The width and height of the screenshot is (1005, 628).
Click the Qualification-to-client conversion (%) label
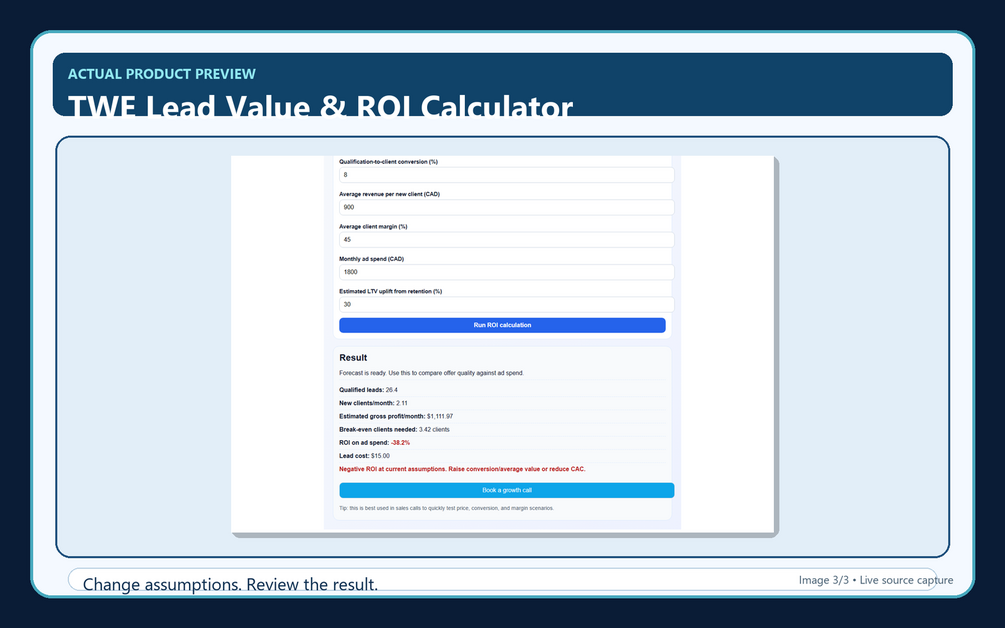(x=388, y=161)
